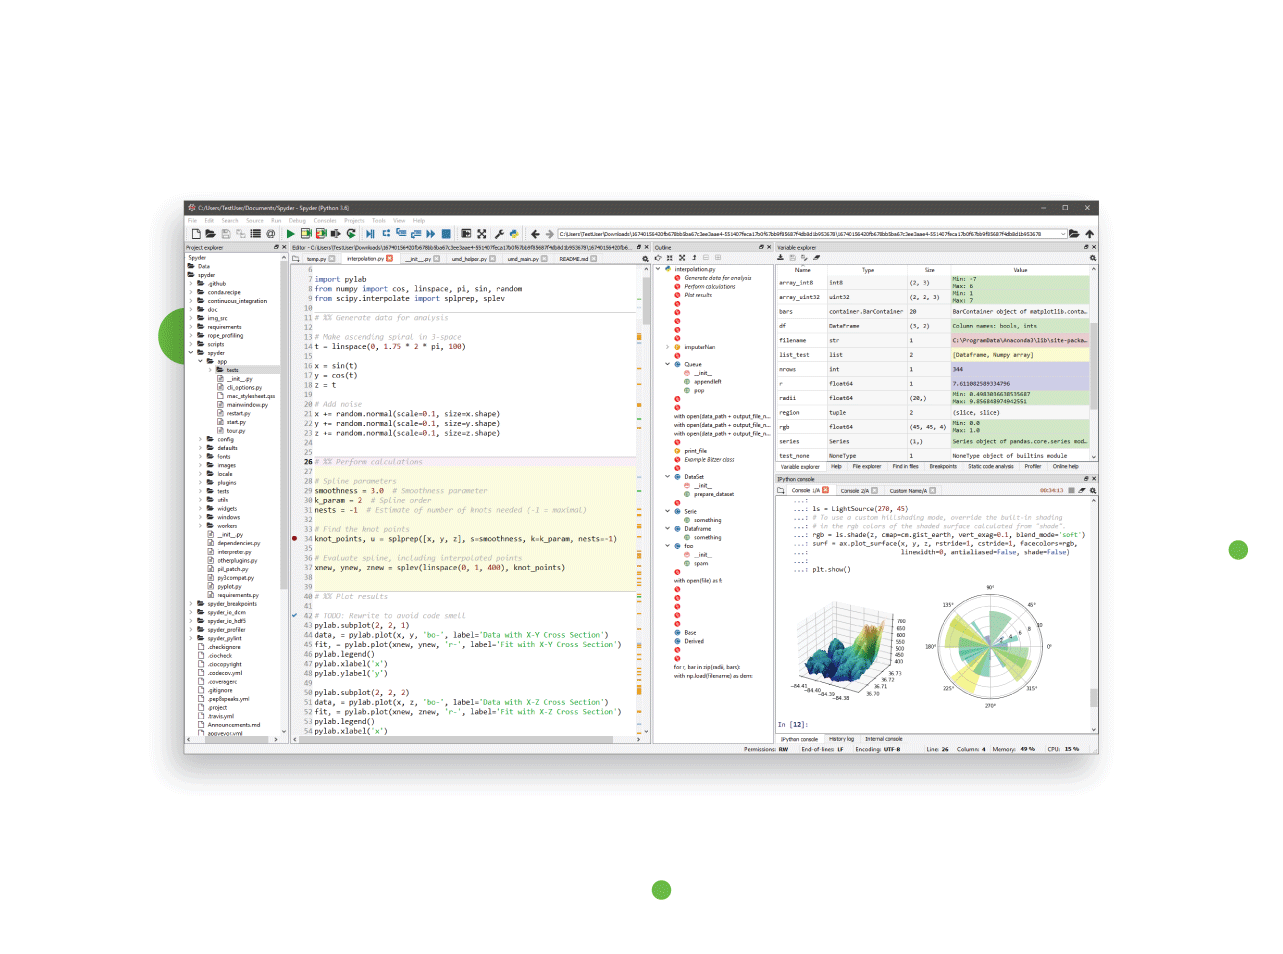
Task: Import data in Variable explorer toolbar
Action: pos(780,257)
